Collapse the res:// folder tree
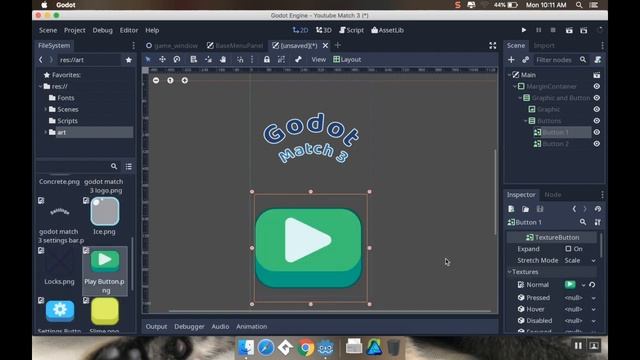The height and width of the screenshot is (360, 640). point(40,87)
